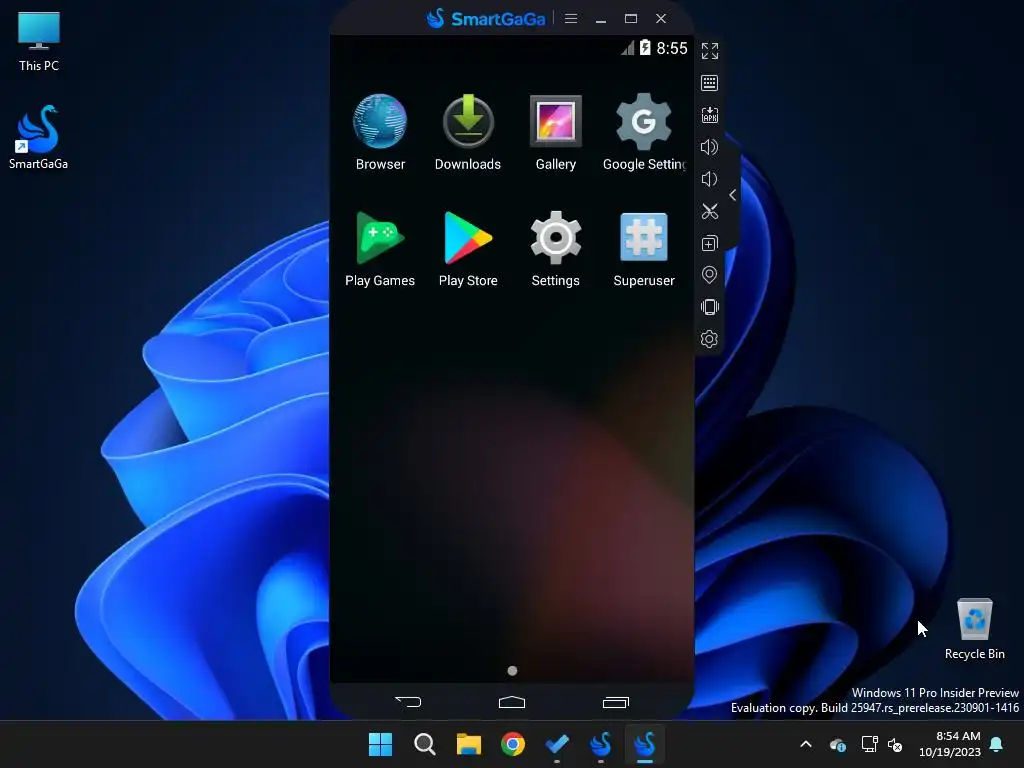This screenshot has width=1024, height=768.
Task: Show hidden system tray icons
Action: click(x=806, y=744)
